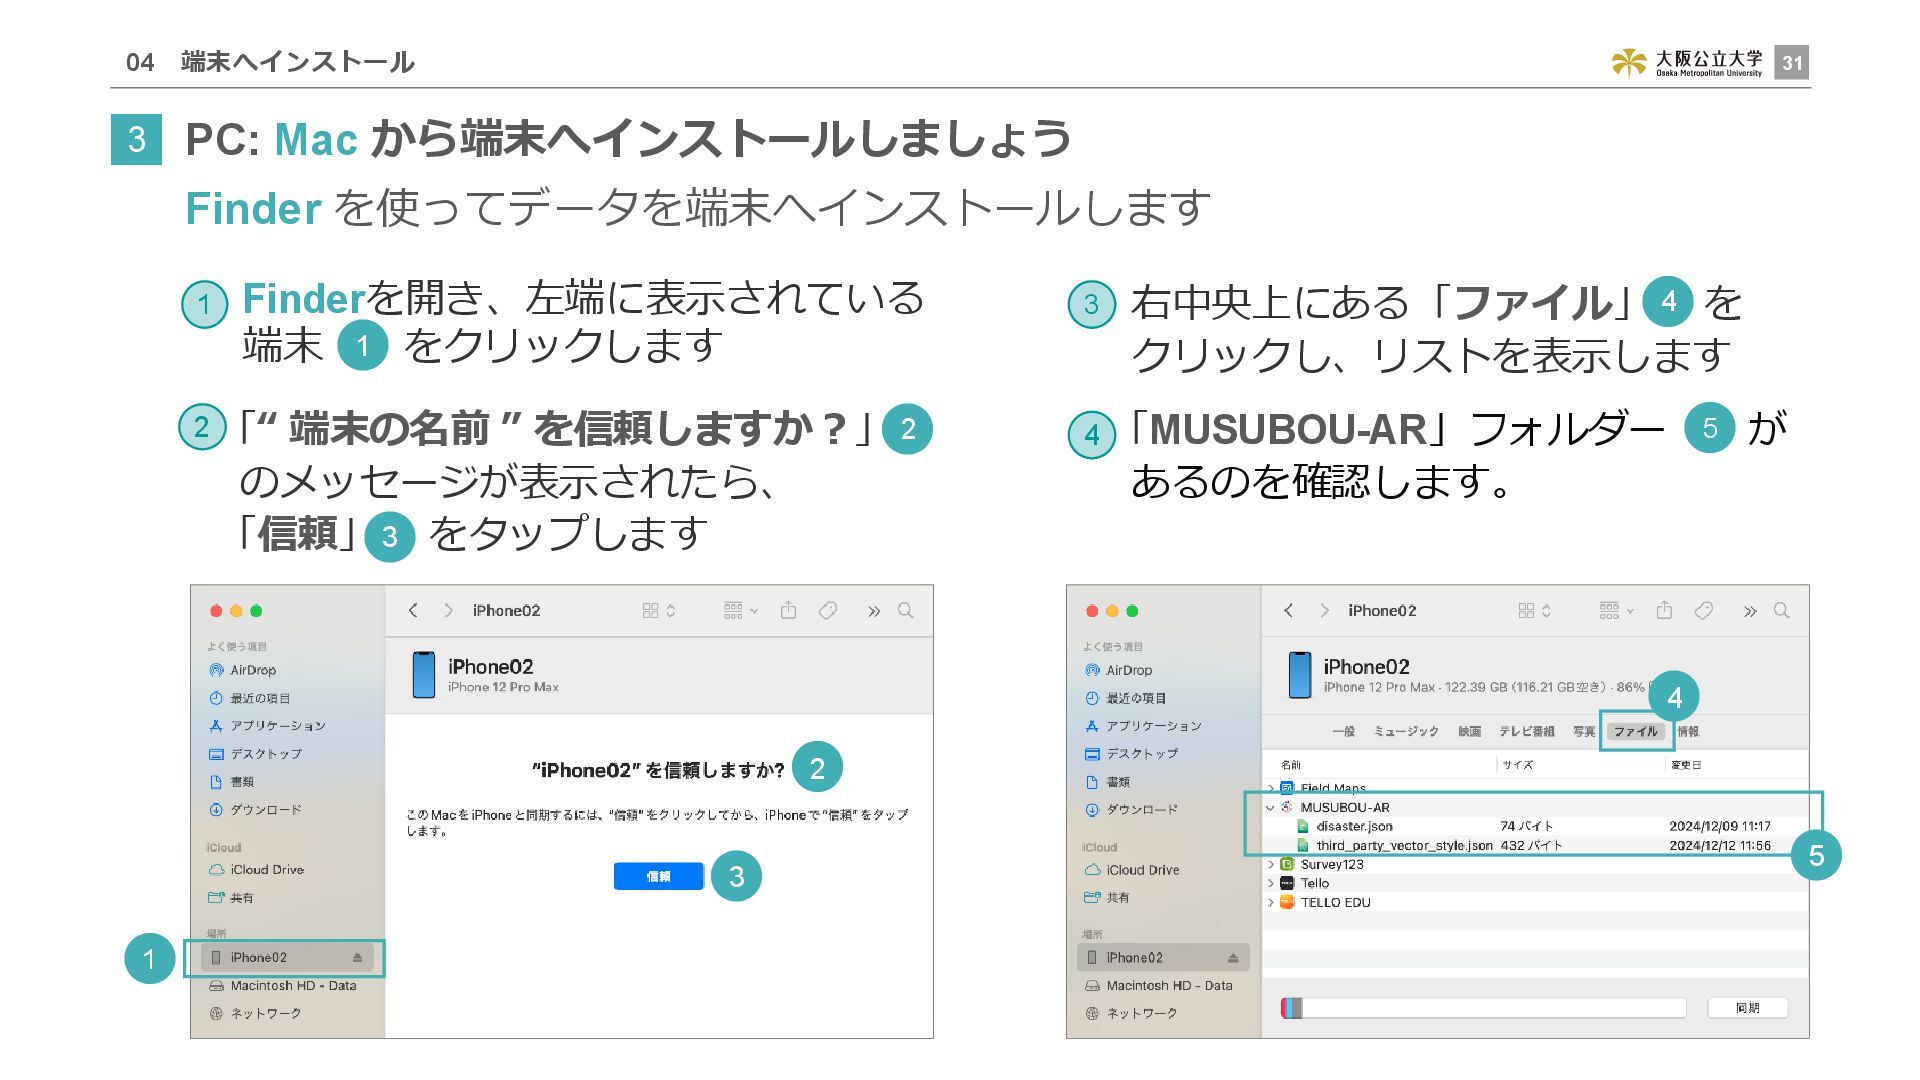
Task: Expand the TELLO EDU folder
Action: [x=1271, y=903]
